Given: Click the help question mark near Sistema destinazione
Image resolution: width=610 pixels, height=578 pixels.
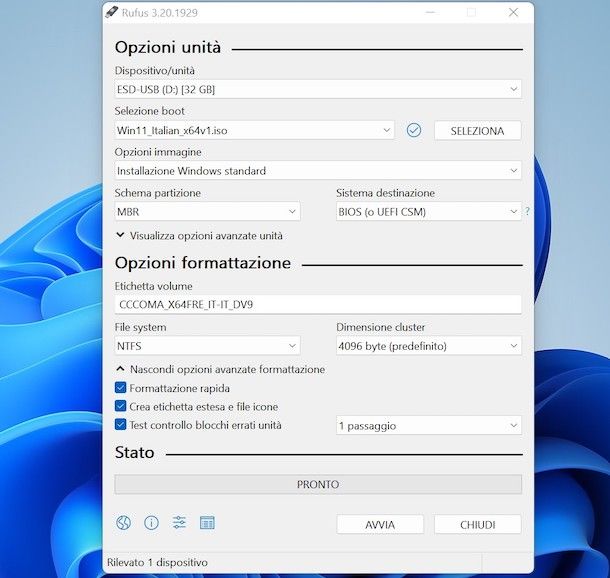Looking at the screenshot, I should 527,211.
